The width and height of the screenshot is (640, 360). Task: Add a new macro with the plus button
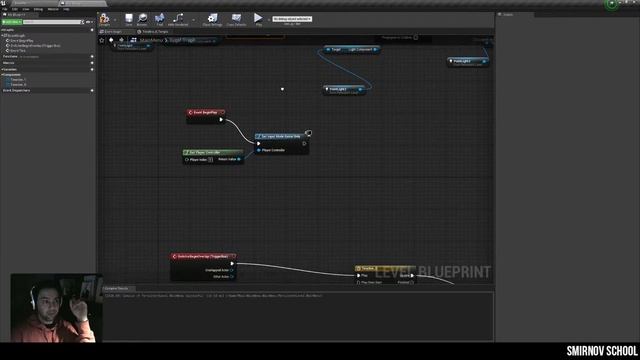tap(92, 63)
